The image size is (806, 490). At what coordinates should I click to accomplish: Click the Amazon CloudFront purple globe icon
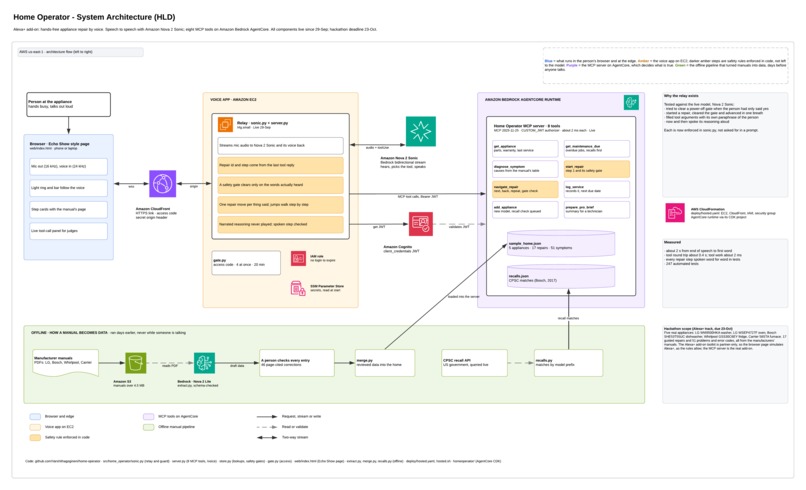tap(162, 184)
